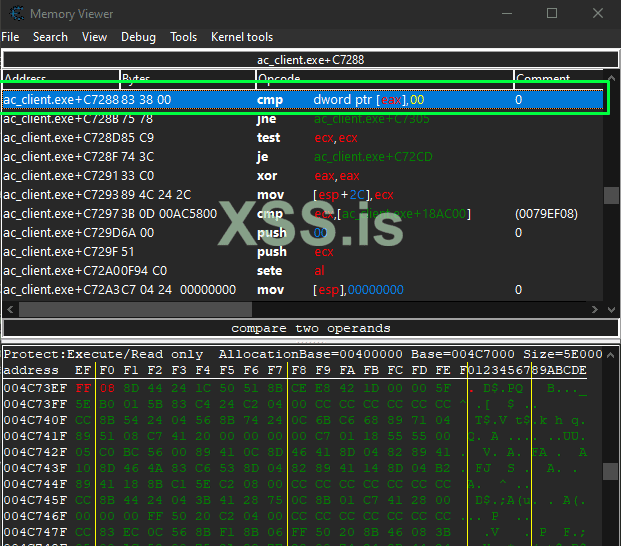
Task: Click the disassembler vertical scrollbar thumb
Action: click(x=611, y=196)
